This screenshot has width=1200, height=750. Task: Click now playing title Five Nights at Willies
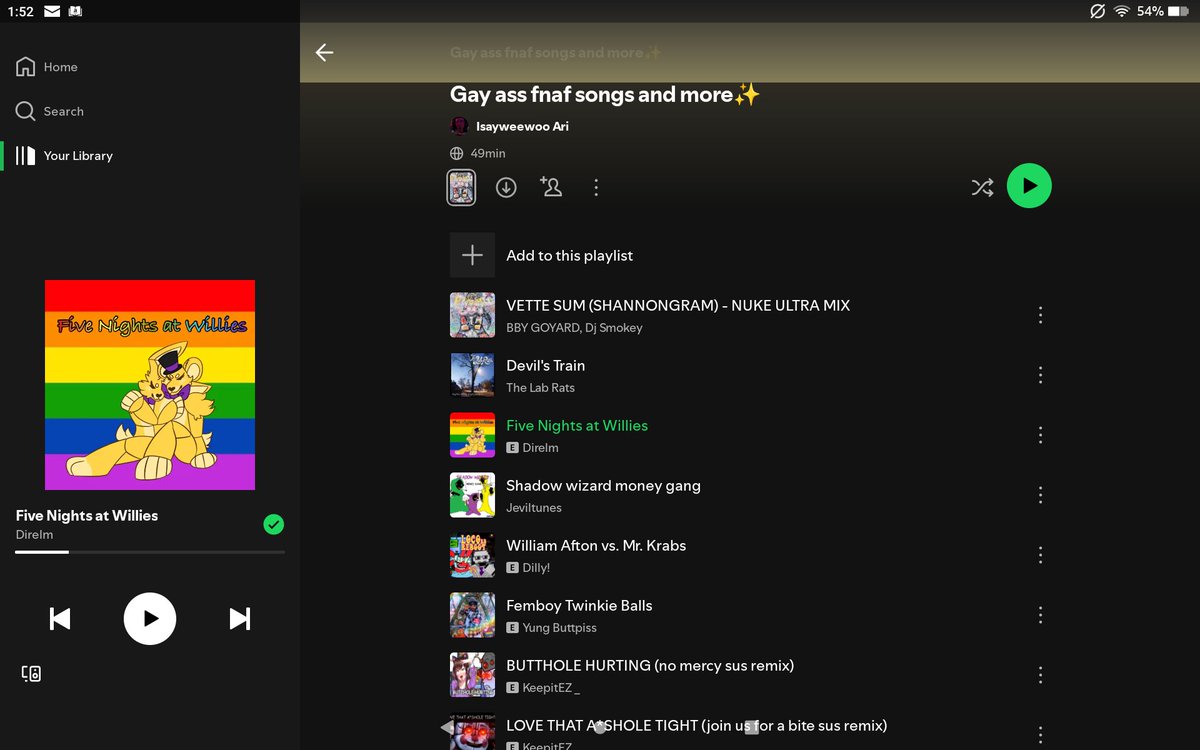pyautogui.click(x=87, y=516)
